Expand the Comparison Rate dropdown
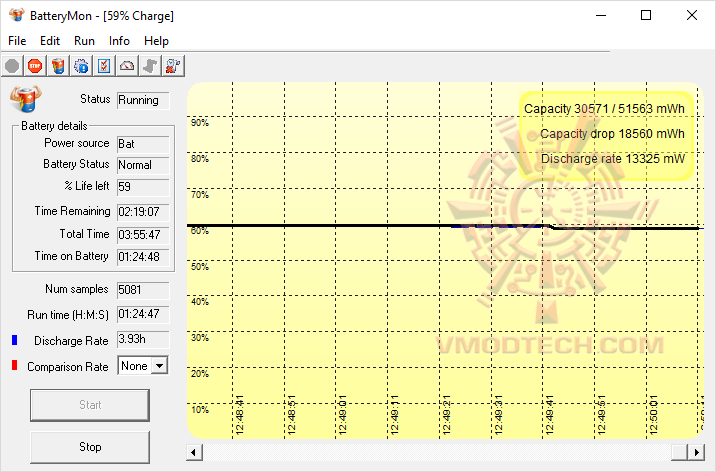Screen dimensions: 716x472 coord(159,366)
